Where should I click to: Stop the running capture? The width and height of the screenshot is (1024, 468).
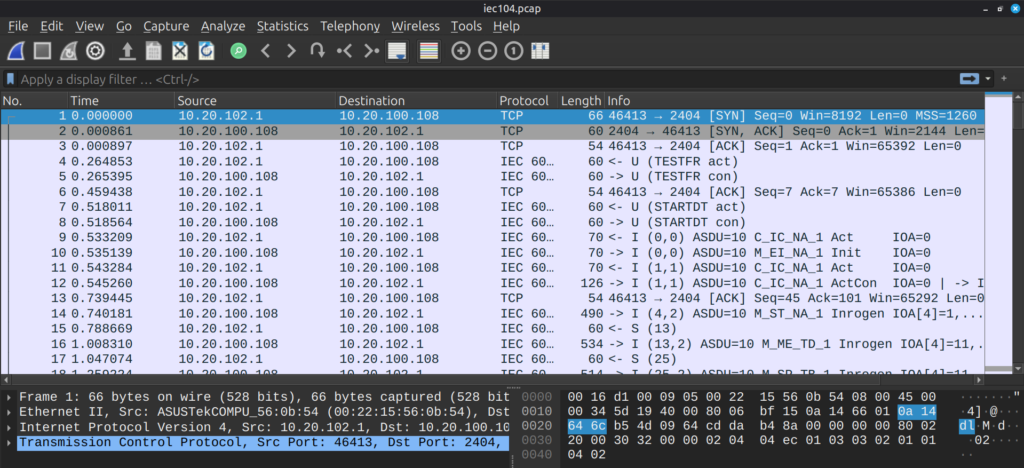[x=42, y=51]
